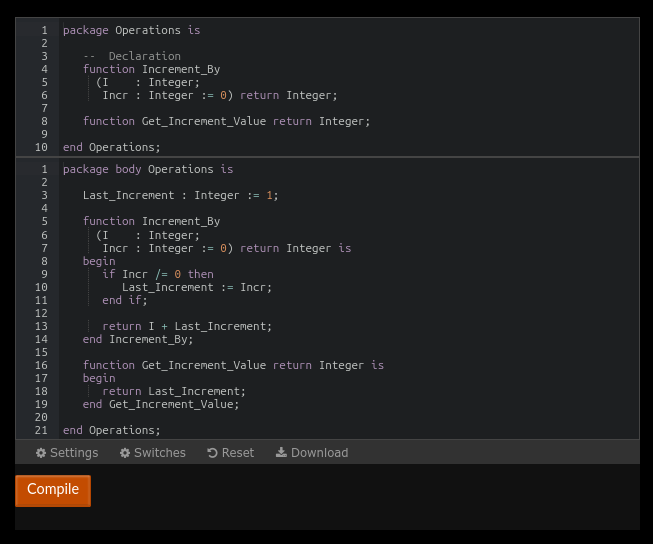Click the divider between the two code editors
This screenshot has height=544, width=653.
(x=327, y=157)
